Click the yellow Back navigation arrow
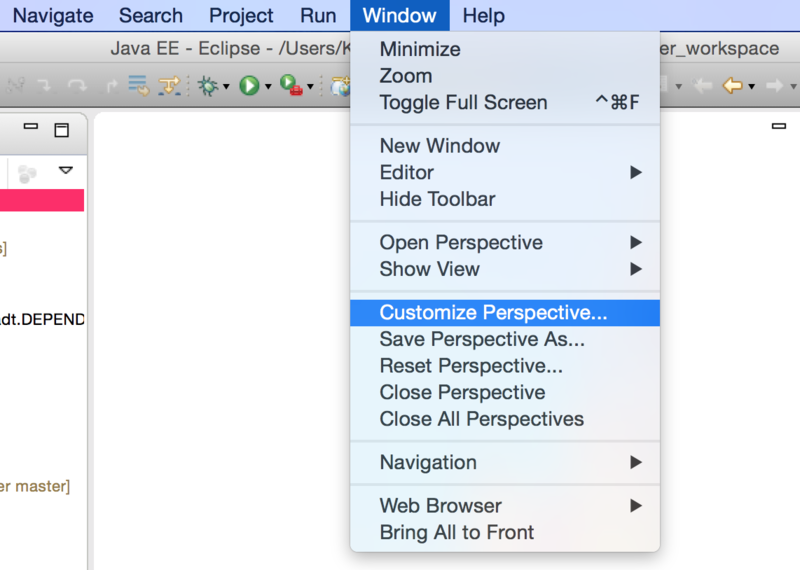Image resolution: width=800 pixels, height=570 pixels. click(732, 87)
